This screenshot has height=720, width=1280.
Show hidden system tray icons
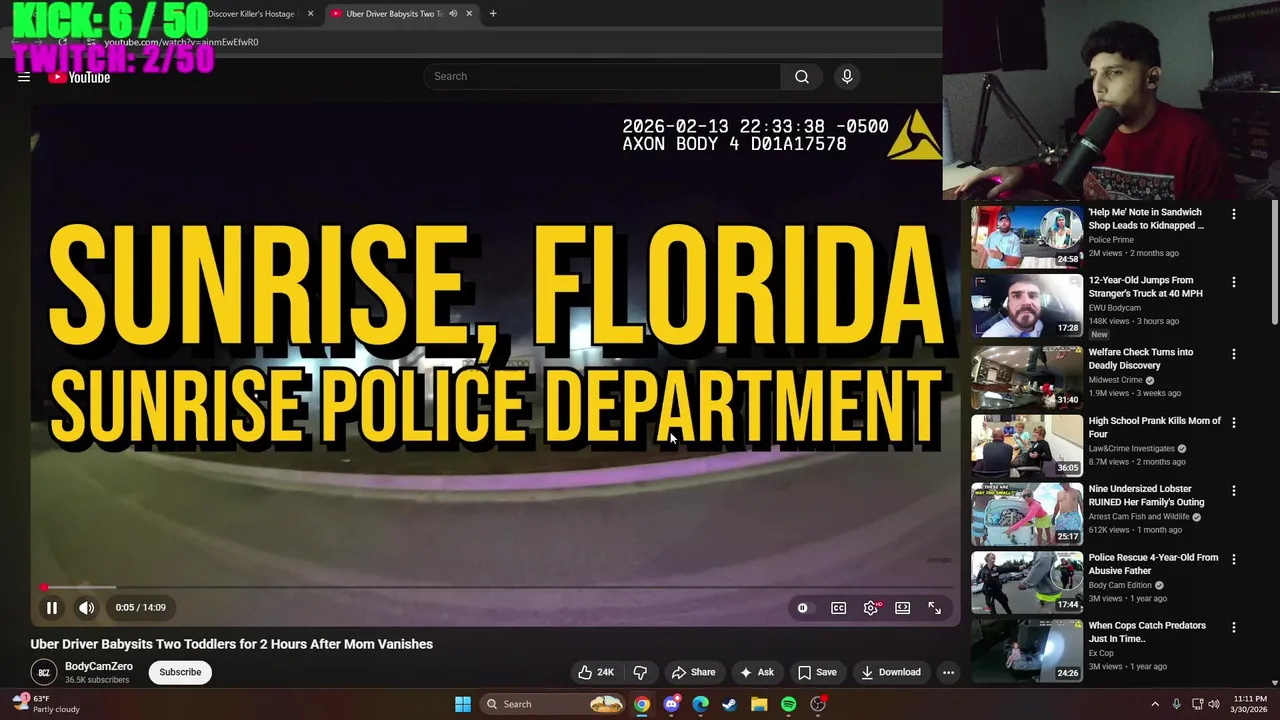(x=1155, y=704)
